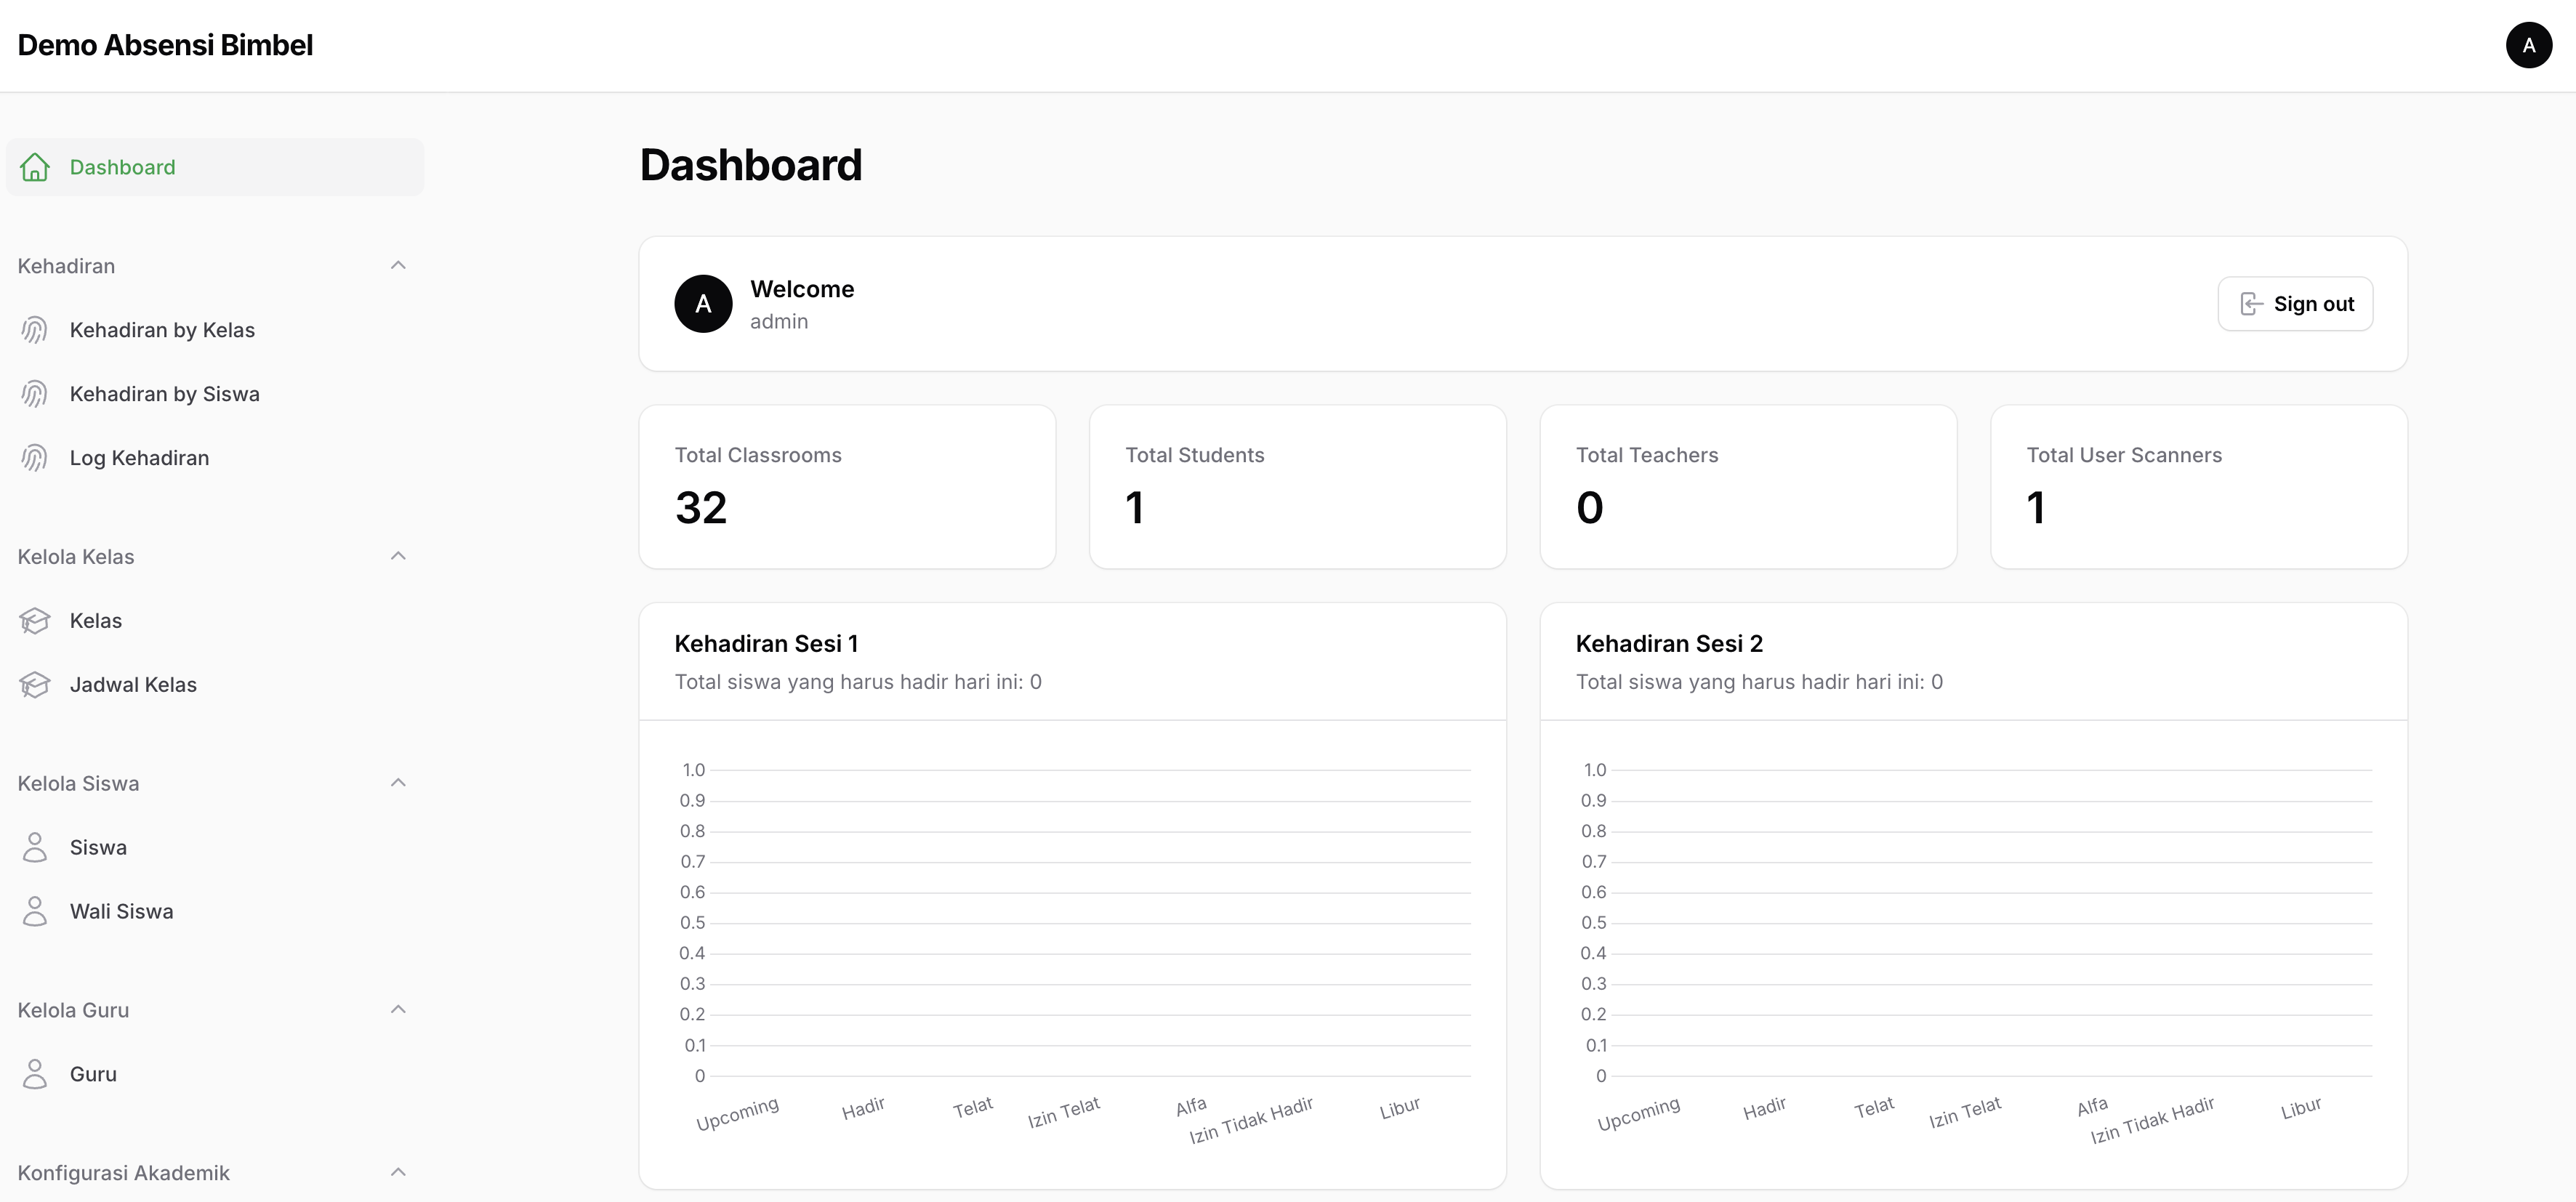Click the Sign out button
Viewport: 2576px width, 1202px height.
click(2295, 304)
